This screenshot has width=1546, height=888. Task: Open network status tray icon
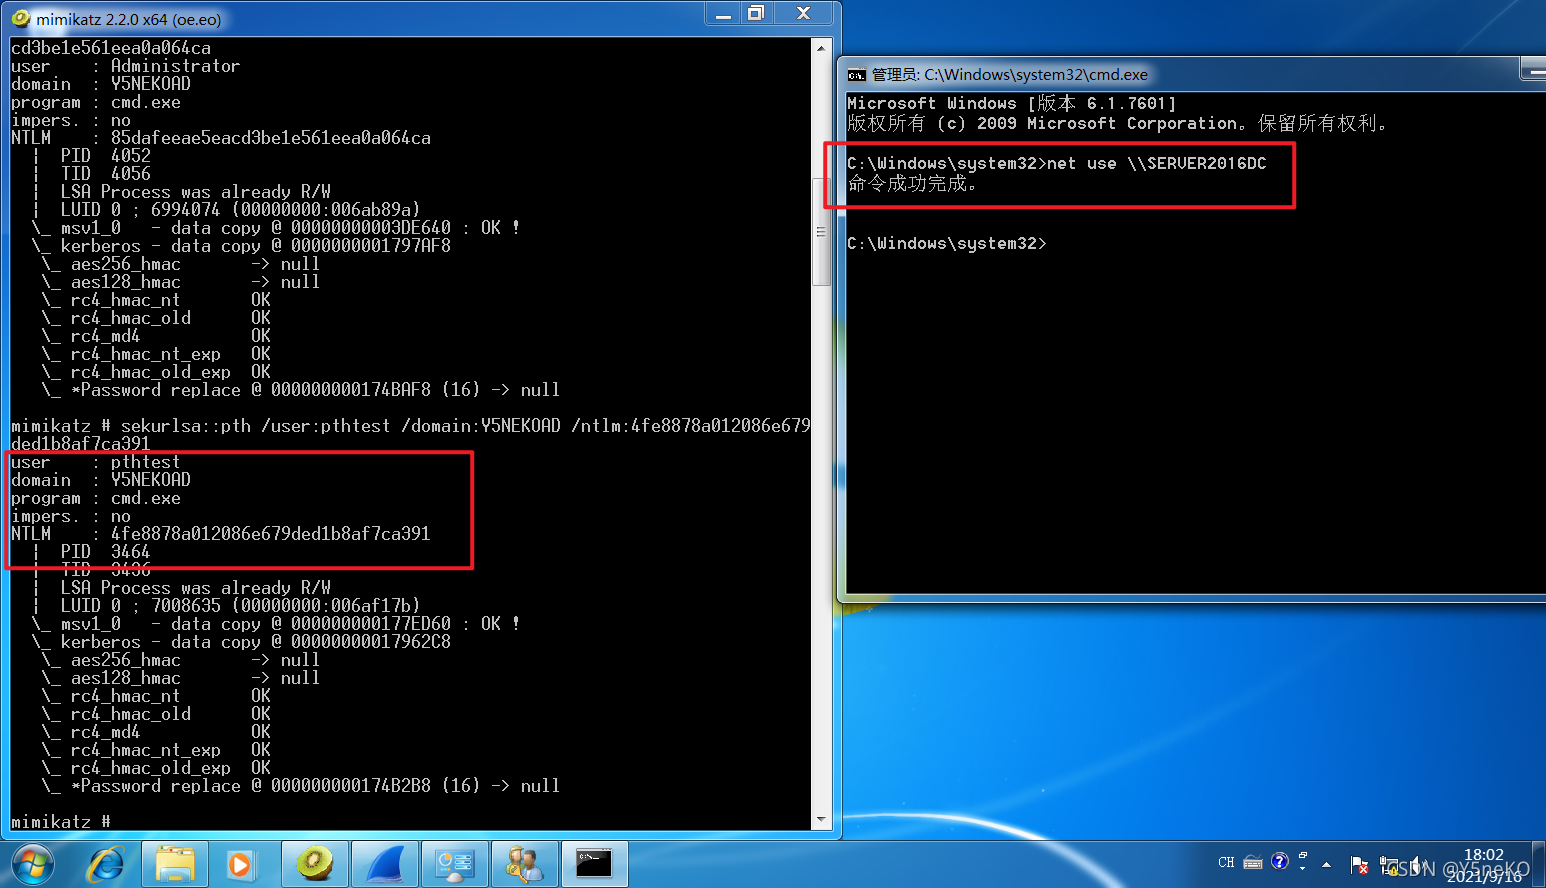pos(1389,865)
